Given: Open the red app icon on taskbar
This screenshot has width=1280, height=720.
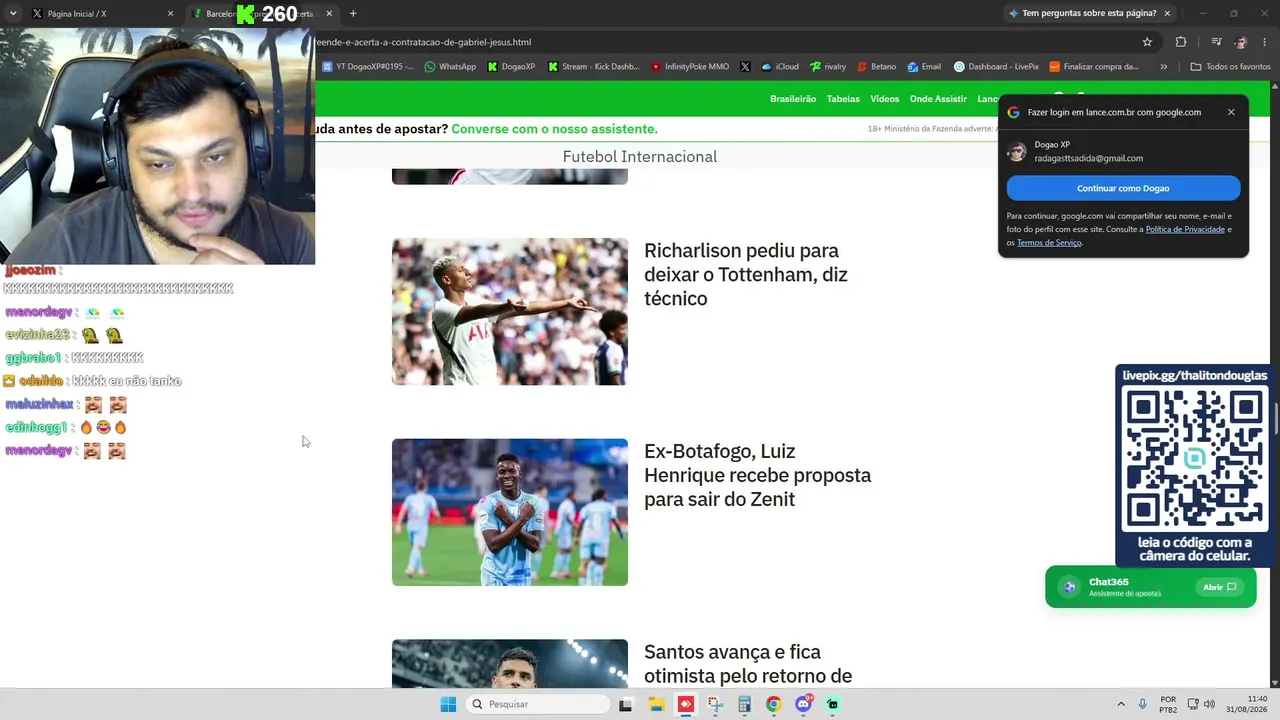Looking at the screenshot, I should 685,704.
